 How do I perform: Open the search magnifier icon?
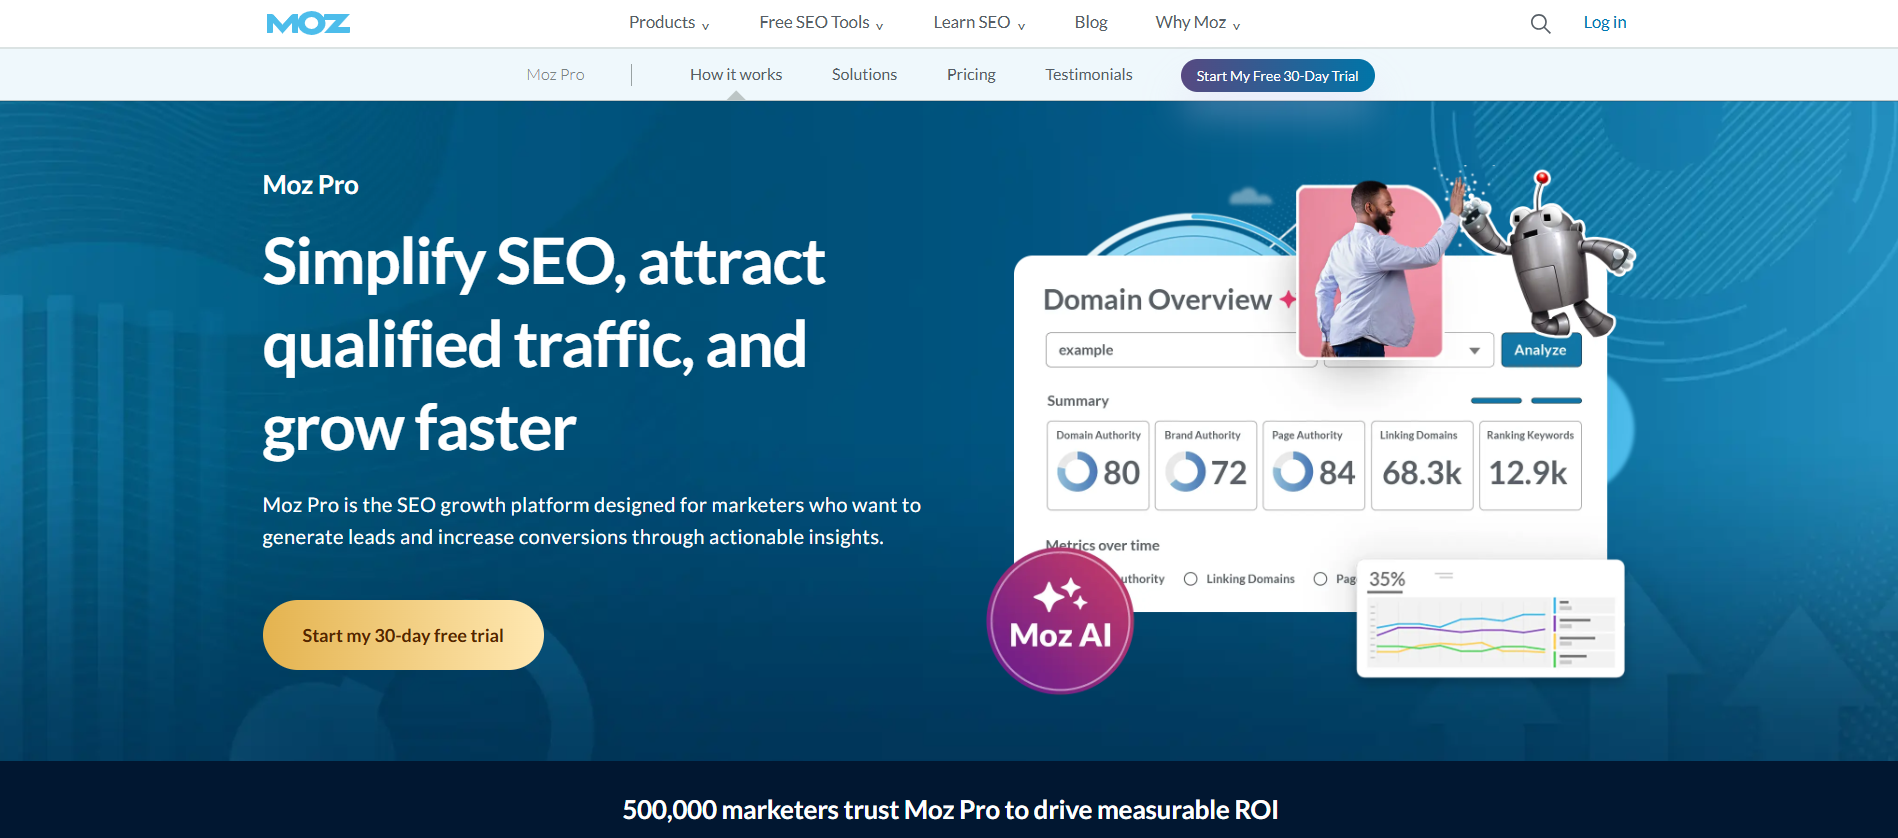click(1540, 24)
